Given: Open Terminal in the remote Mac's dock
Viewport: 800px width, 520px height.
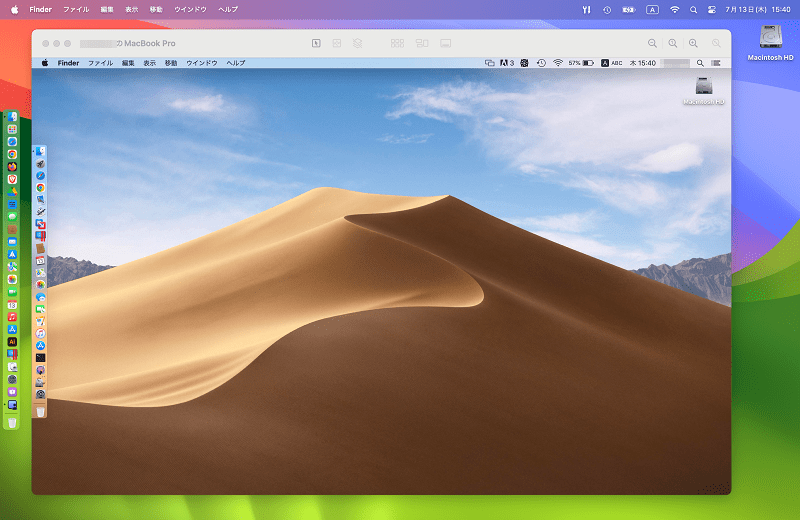Looking at the screenshot, I should 40,358.
